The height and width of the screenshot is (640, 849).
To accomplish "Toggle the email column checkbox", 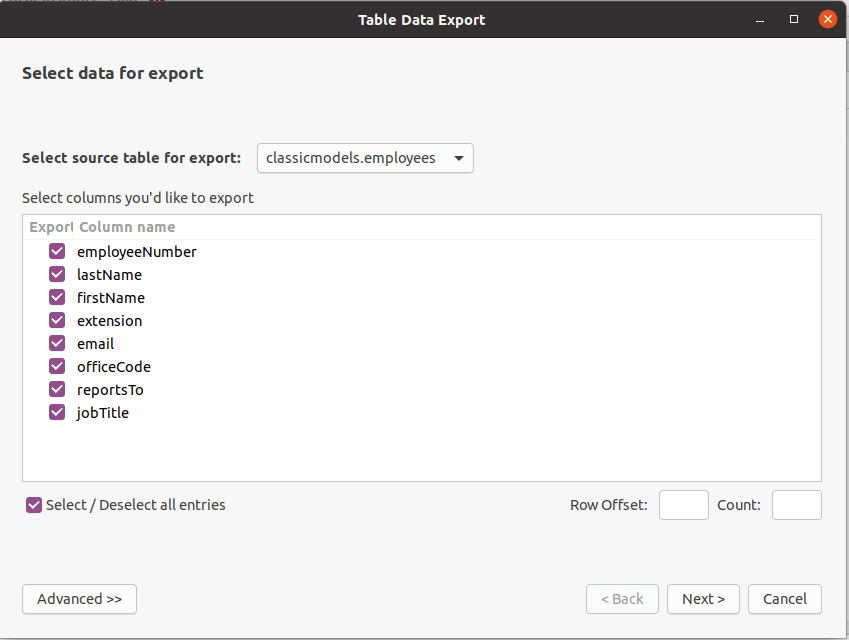I will tap(57, 344).
